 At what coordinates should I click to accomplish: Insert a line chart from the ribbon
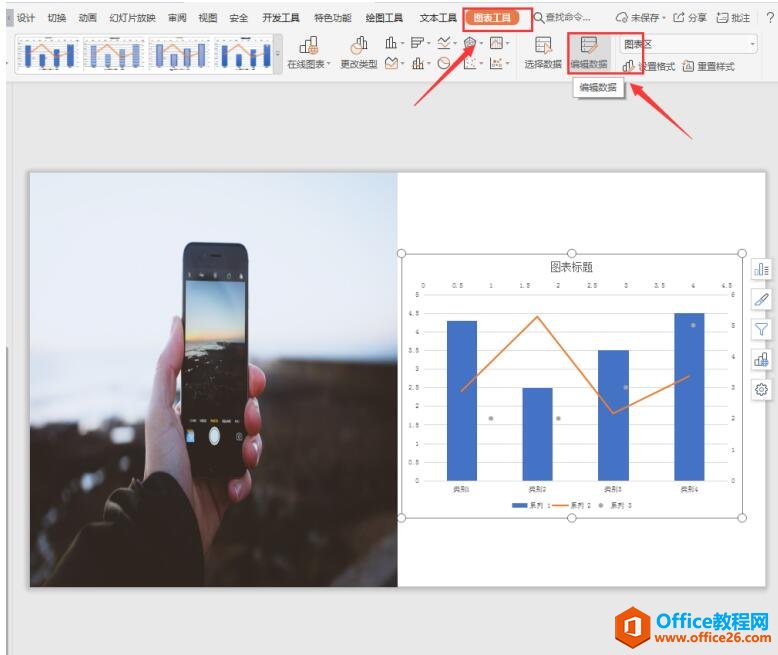tap(444, 43)
